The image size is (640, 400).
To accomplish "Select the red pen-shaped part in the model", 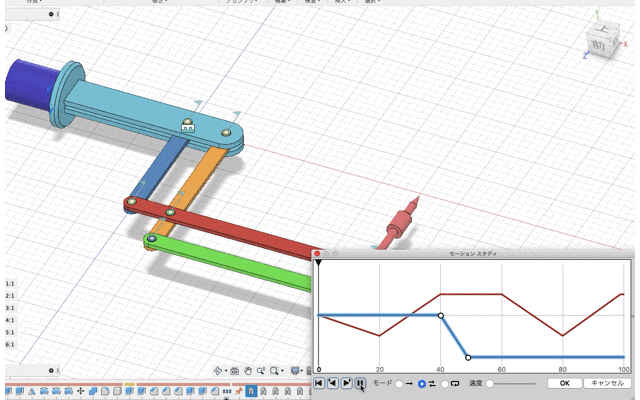I will point(398,224).
